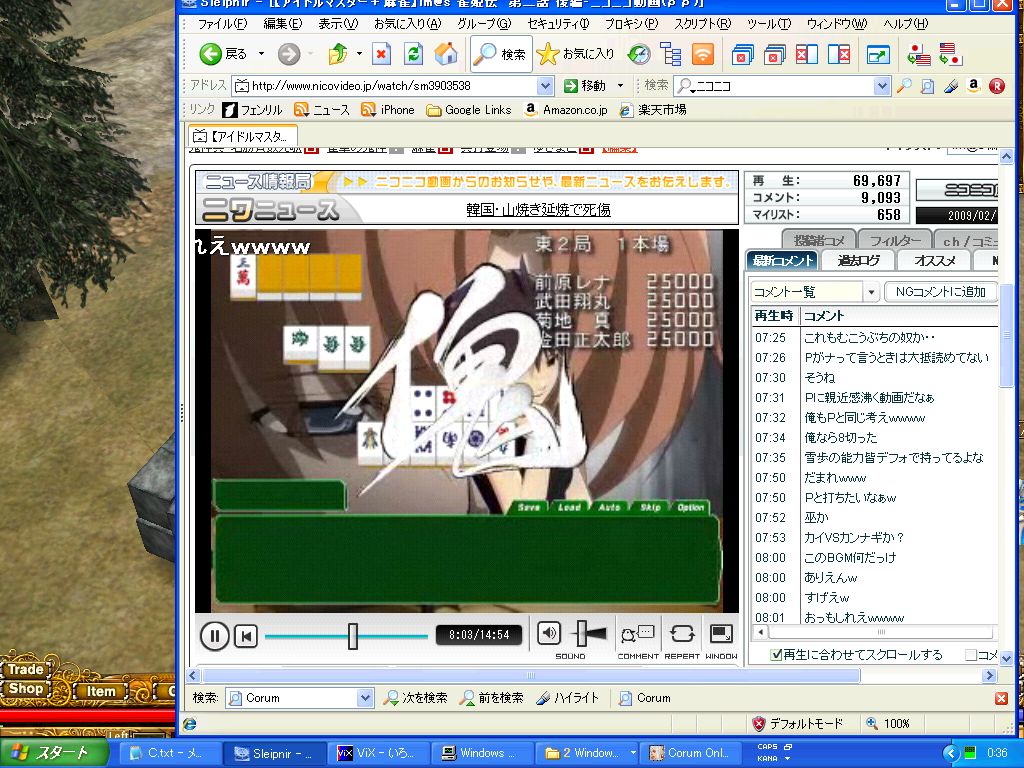Translate Japanese to English flag icon
1024x768 pixels.
click(x=918, y=54)
